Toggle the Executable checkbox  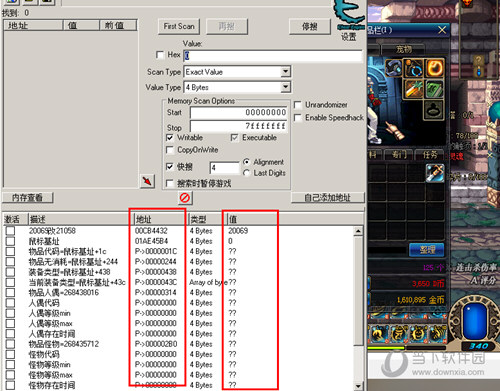click(x=235, y=137)
